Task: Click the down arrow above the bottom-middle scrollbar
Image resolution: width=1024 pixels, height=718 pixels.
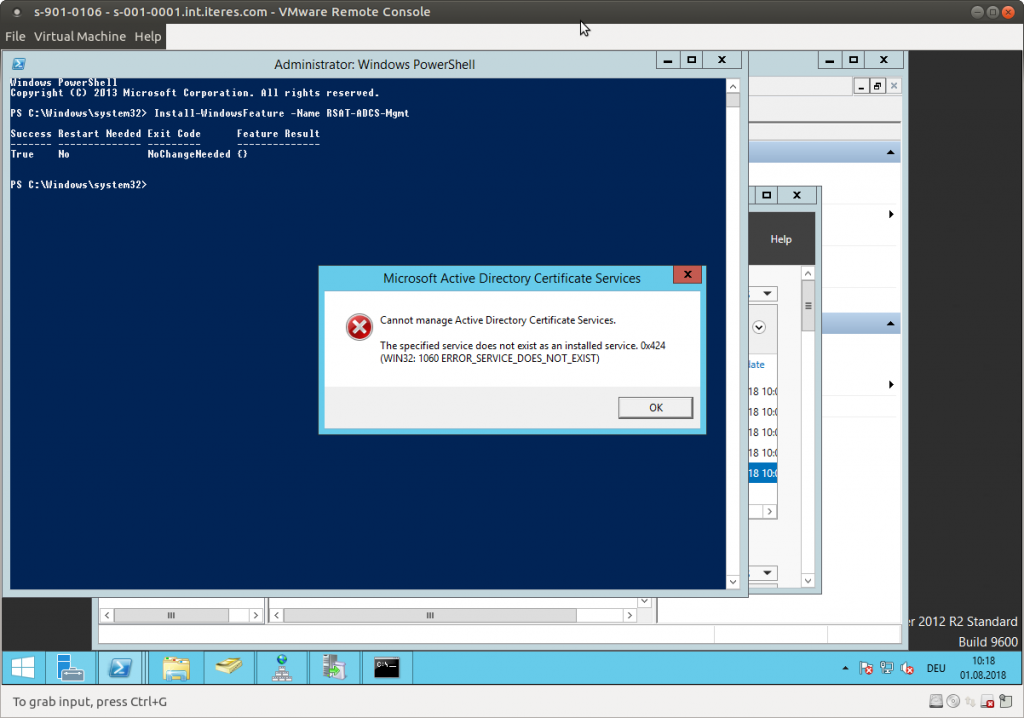Action: [645, 601]
